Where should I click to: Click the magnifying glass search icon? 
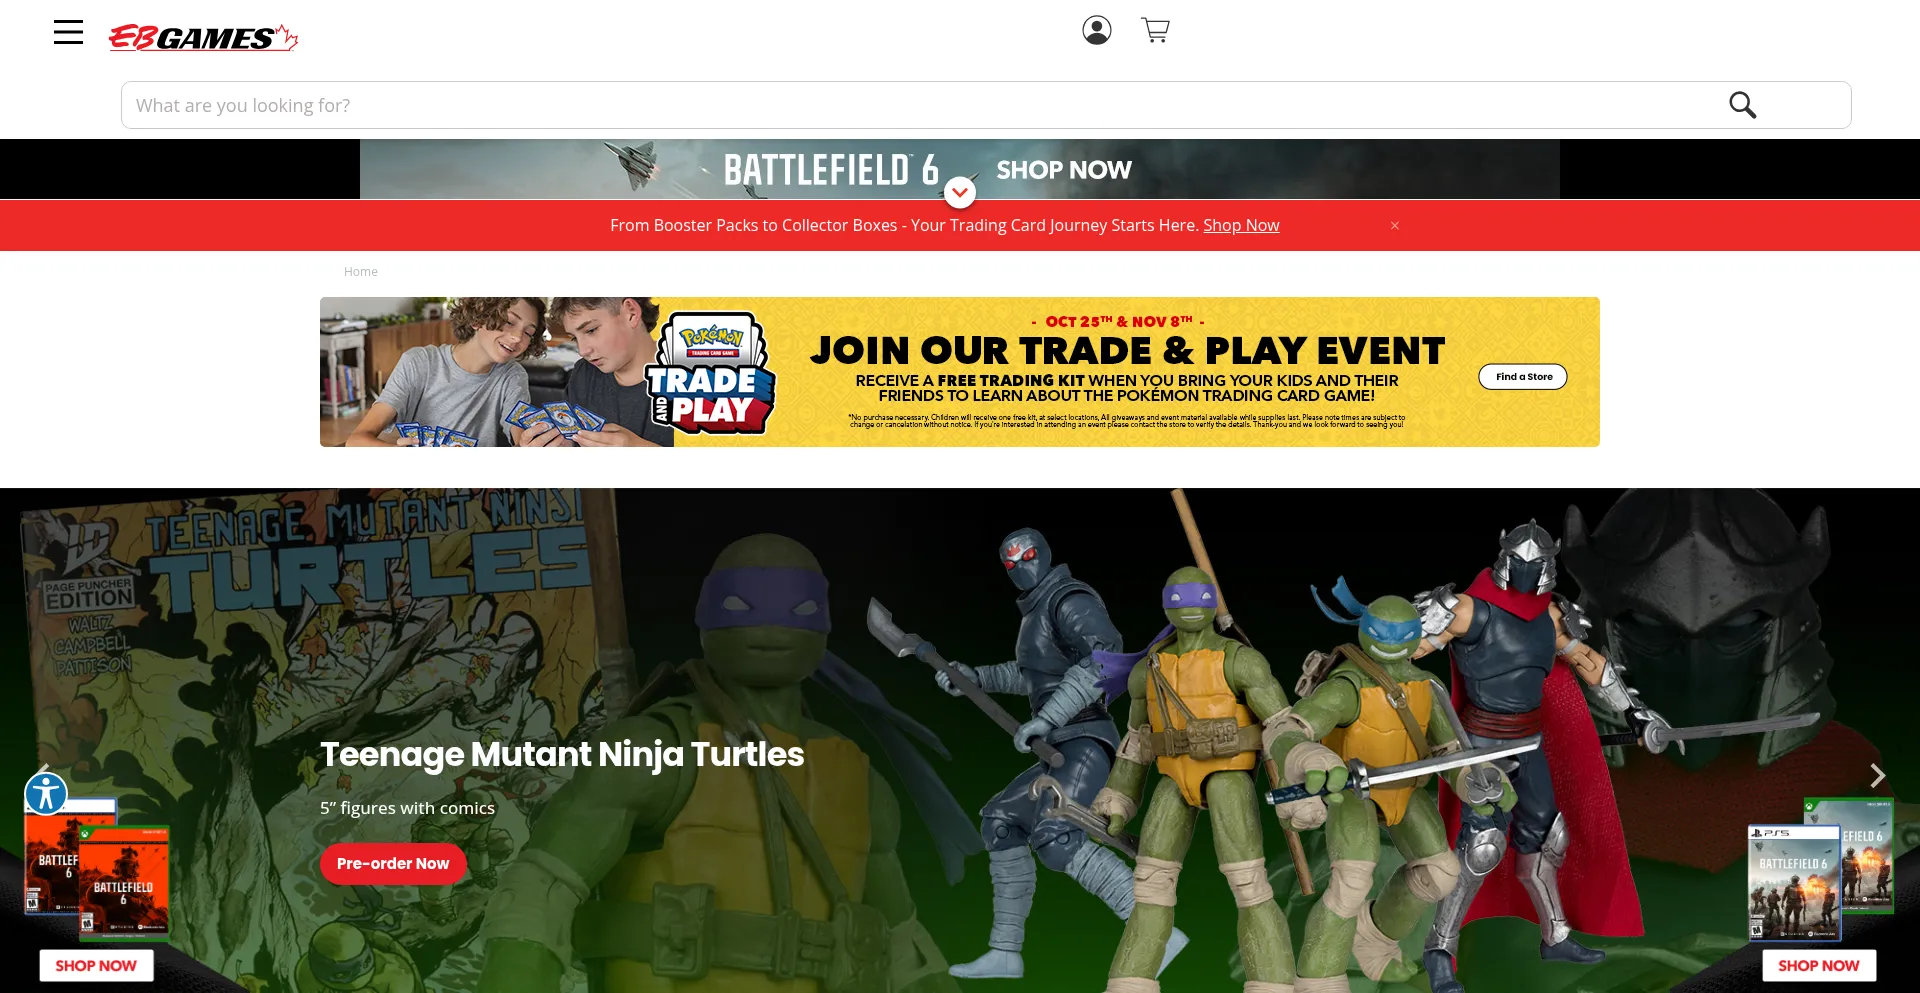tap(1742, 105)
